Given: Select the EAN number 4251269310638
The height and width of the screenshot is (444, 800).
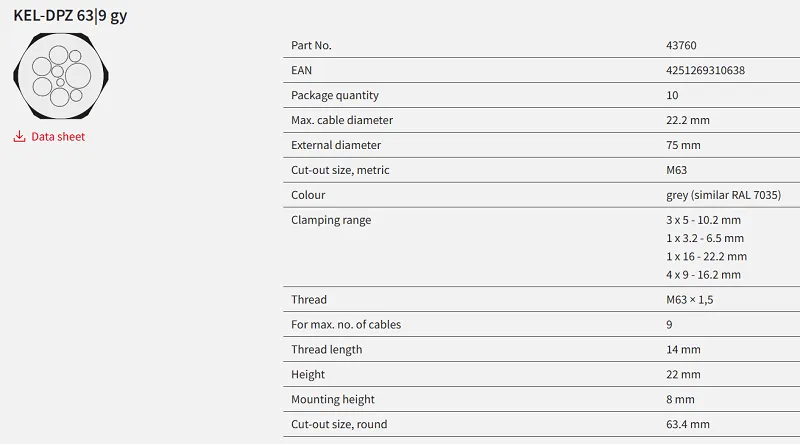Looking at the screenshot, I should point(705,70).
